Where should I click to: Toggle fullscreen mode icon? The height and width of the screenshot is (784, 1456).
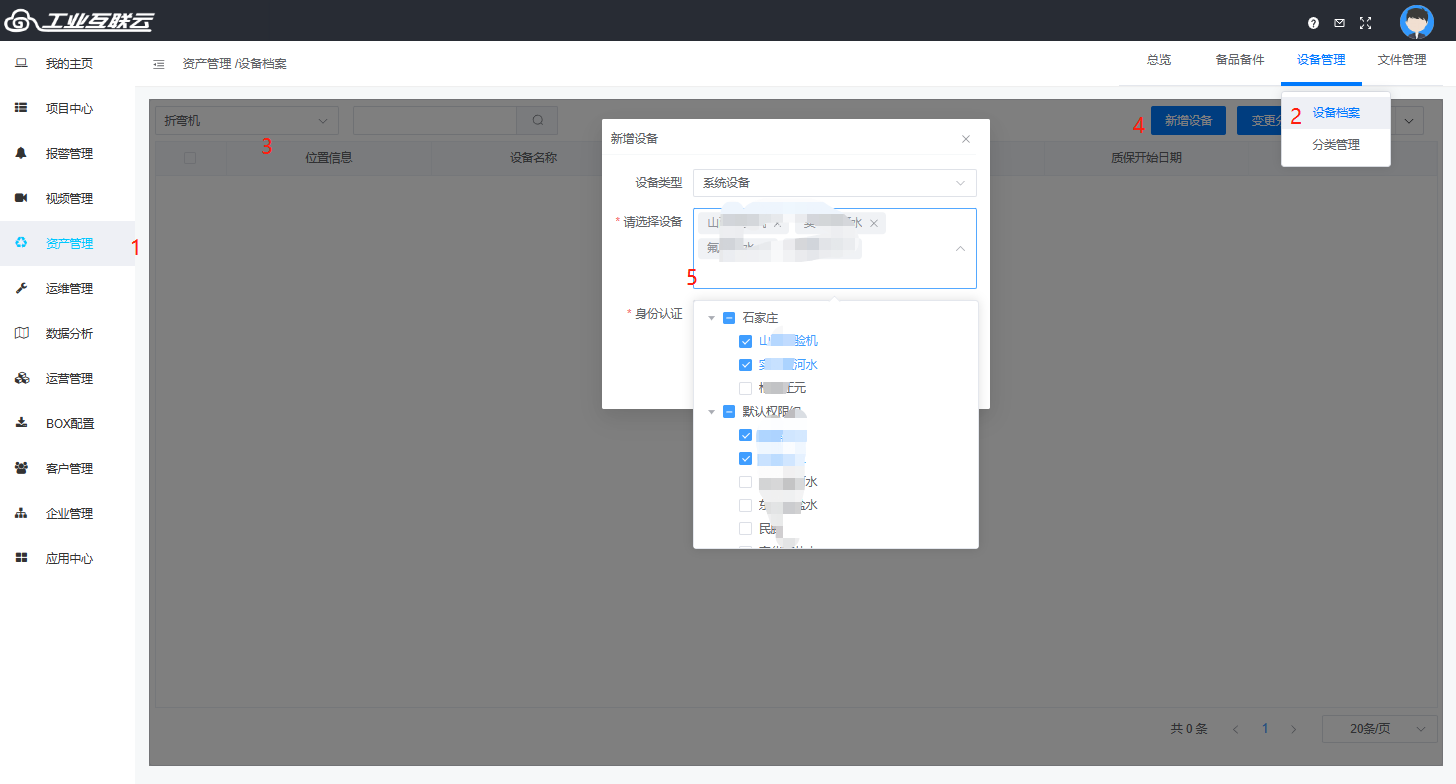pos(1365,22)
